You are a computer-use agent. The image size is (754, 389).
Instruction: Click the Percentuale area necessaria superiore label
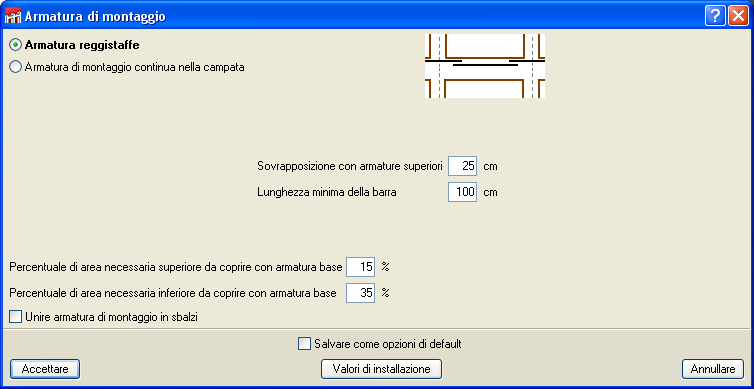pos(176,267)
